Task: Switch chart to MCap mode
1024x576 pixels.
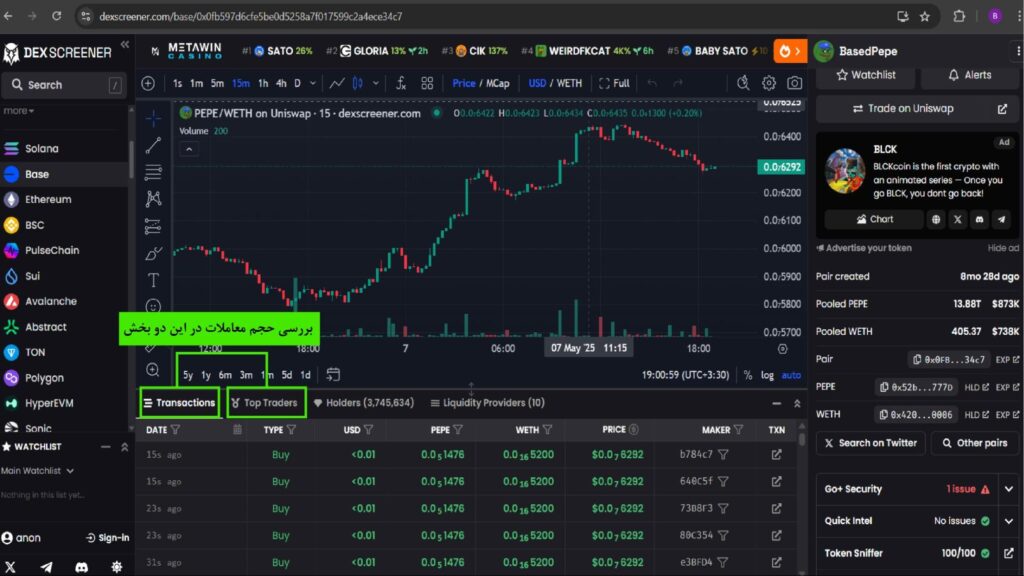Action: click(498, 84)
